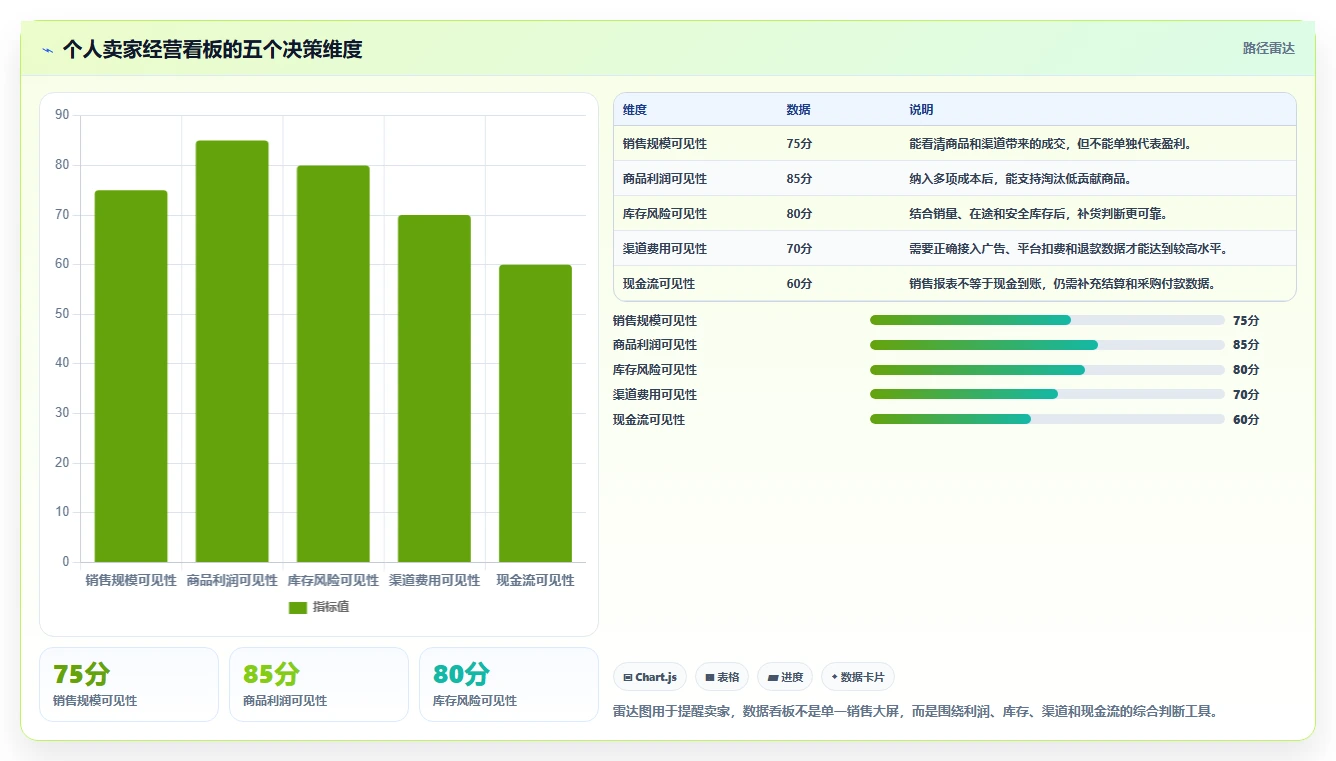This screenshot has height=761, width=1336.
Task: Click the description starting 纳入多项成本后
Action: tap(1020, 179)
